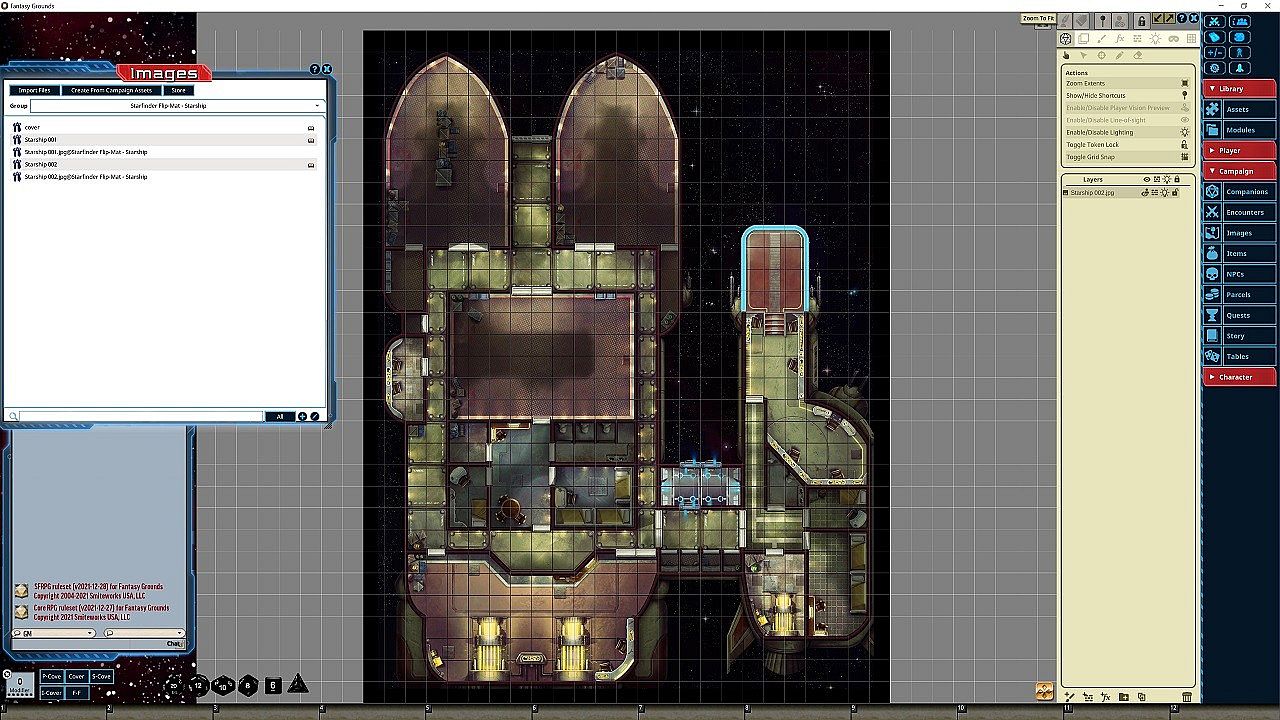The width and height of the screenshot is (1280, 720).
Task: Open the options gear icon
Action: click(x=1215, y=68)
